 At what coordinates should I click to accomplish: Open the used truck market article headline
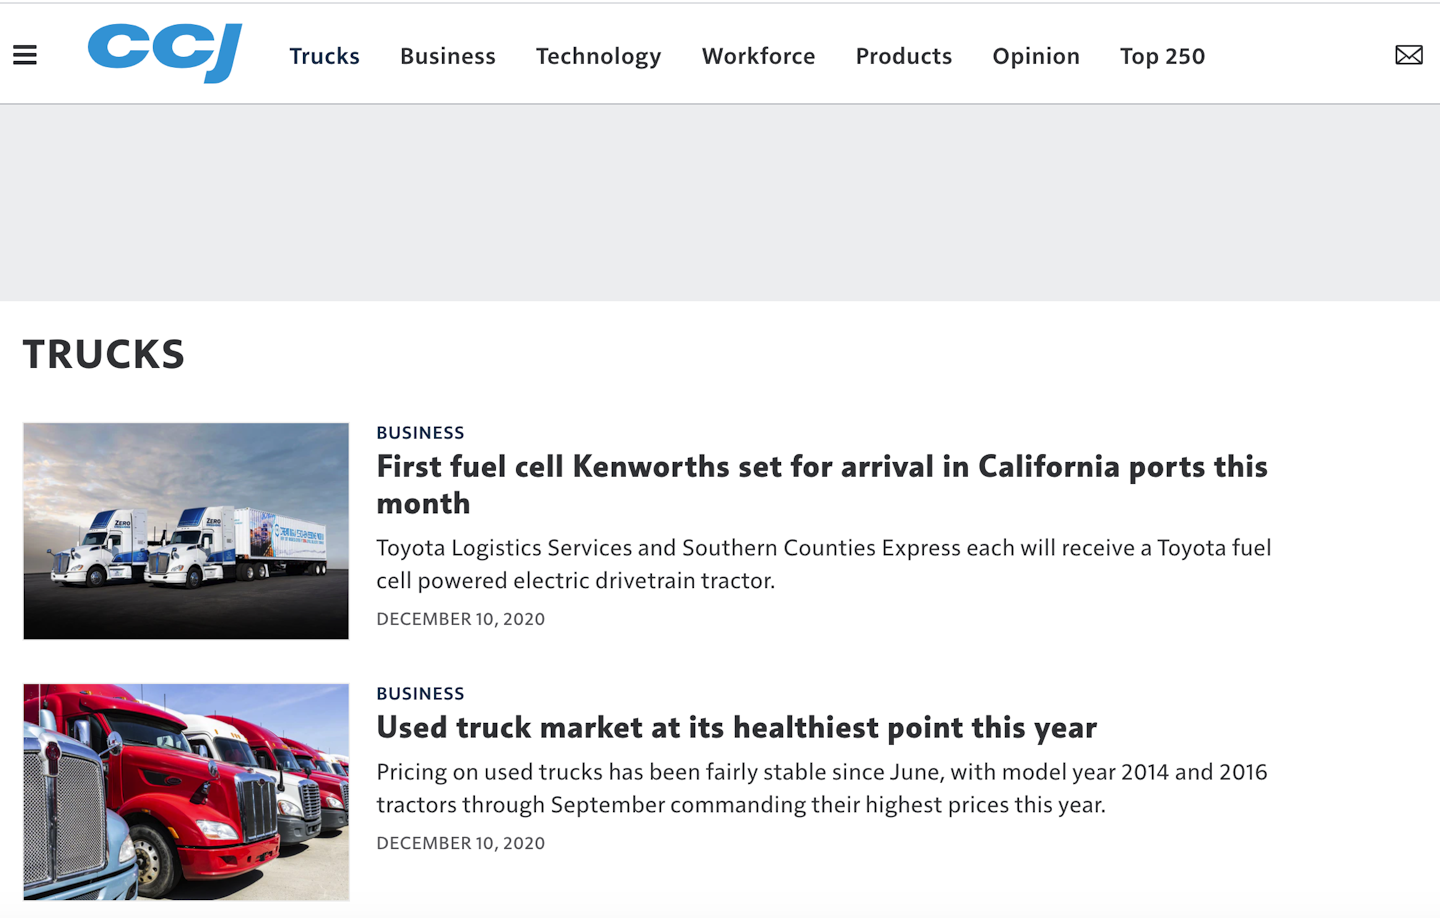click(x=736, y=727)
